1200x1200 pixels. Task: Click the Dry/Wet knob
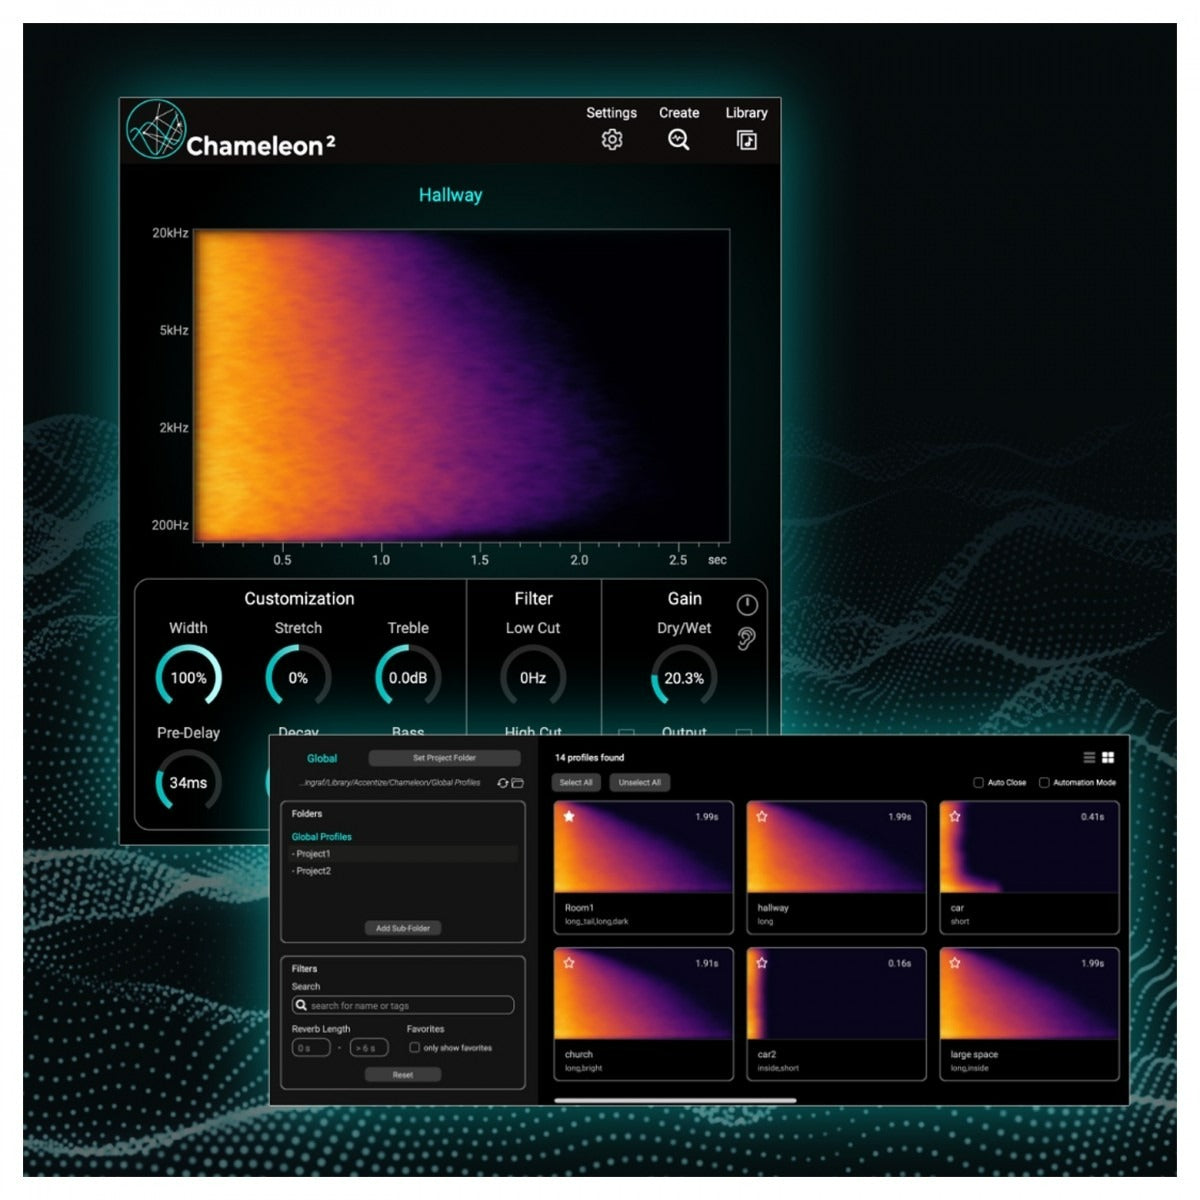684,677
